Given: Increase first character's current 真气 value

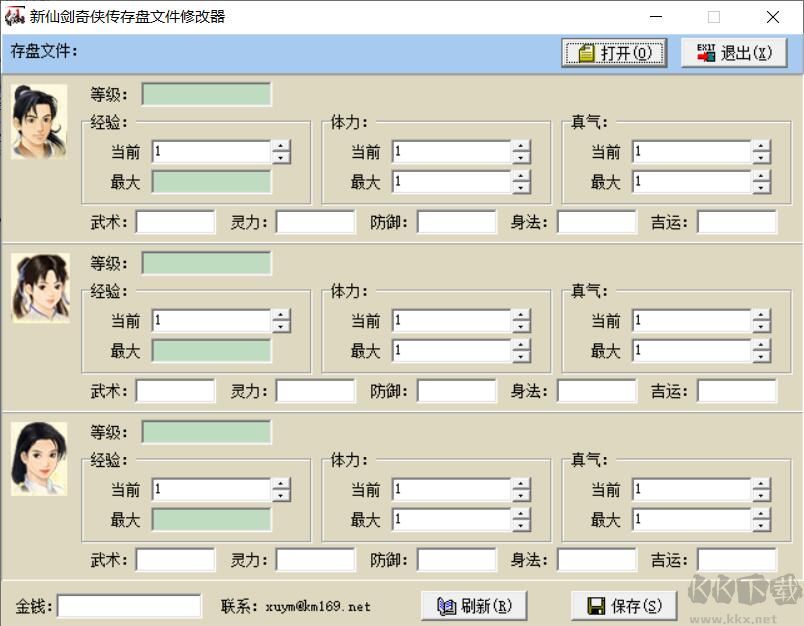Looking at the screenshot, I should pos(761,146).
